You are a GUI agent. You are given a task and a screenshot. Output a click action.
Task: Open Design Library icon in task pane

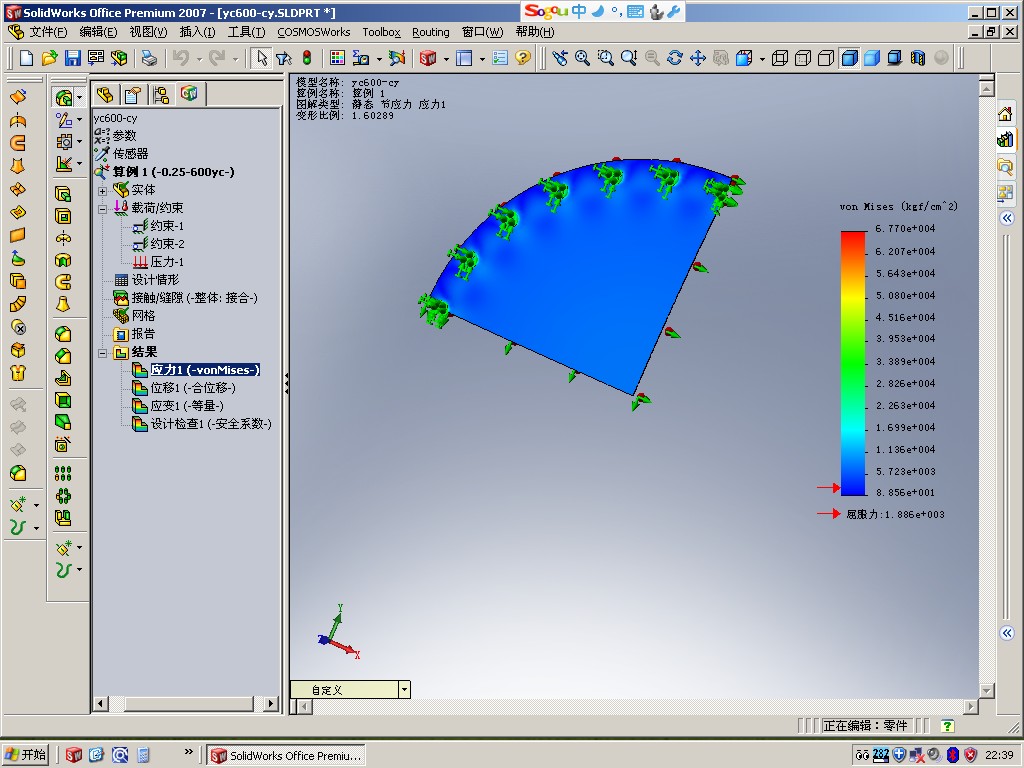point(1005,139)
